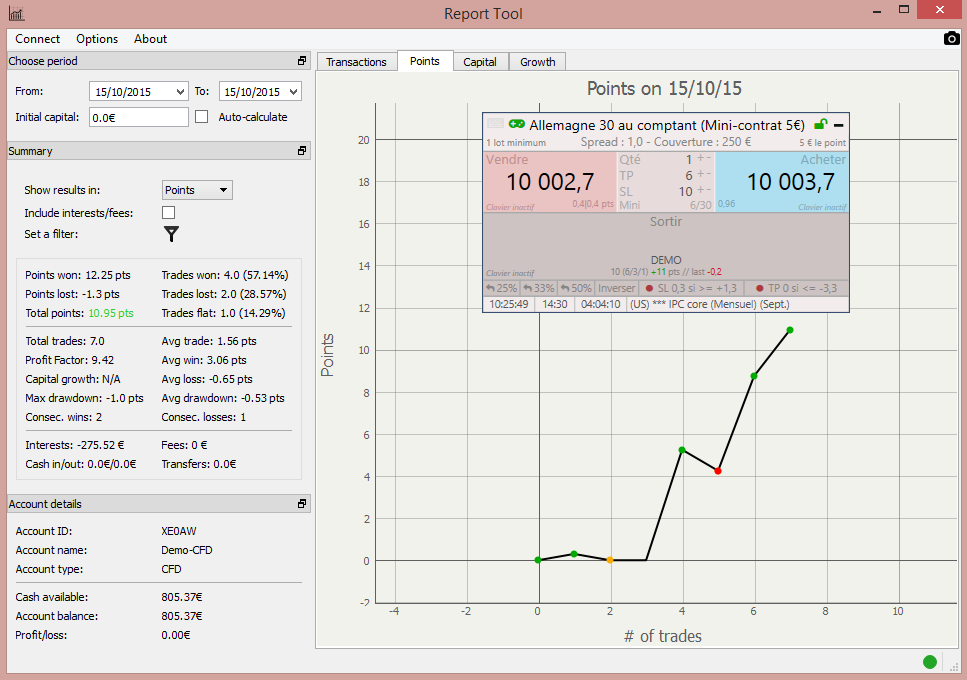The height and width of the screenshot is (680, 967).
Task: Increase TP with its plus sign
Action: [700, 174]
